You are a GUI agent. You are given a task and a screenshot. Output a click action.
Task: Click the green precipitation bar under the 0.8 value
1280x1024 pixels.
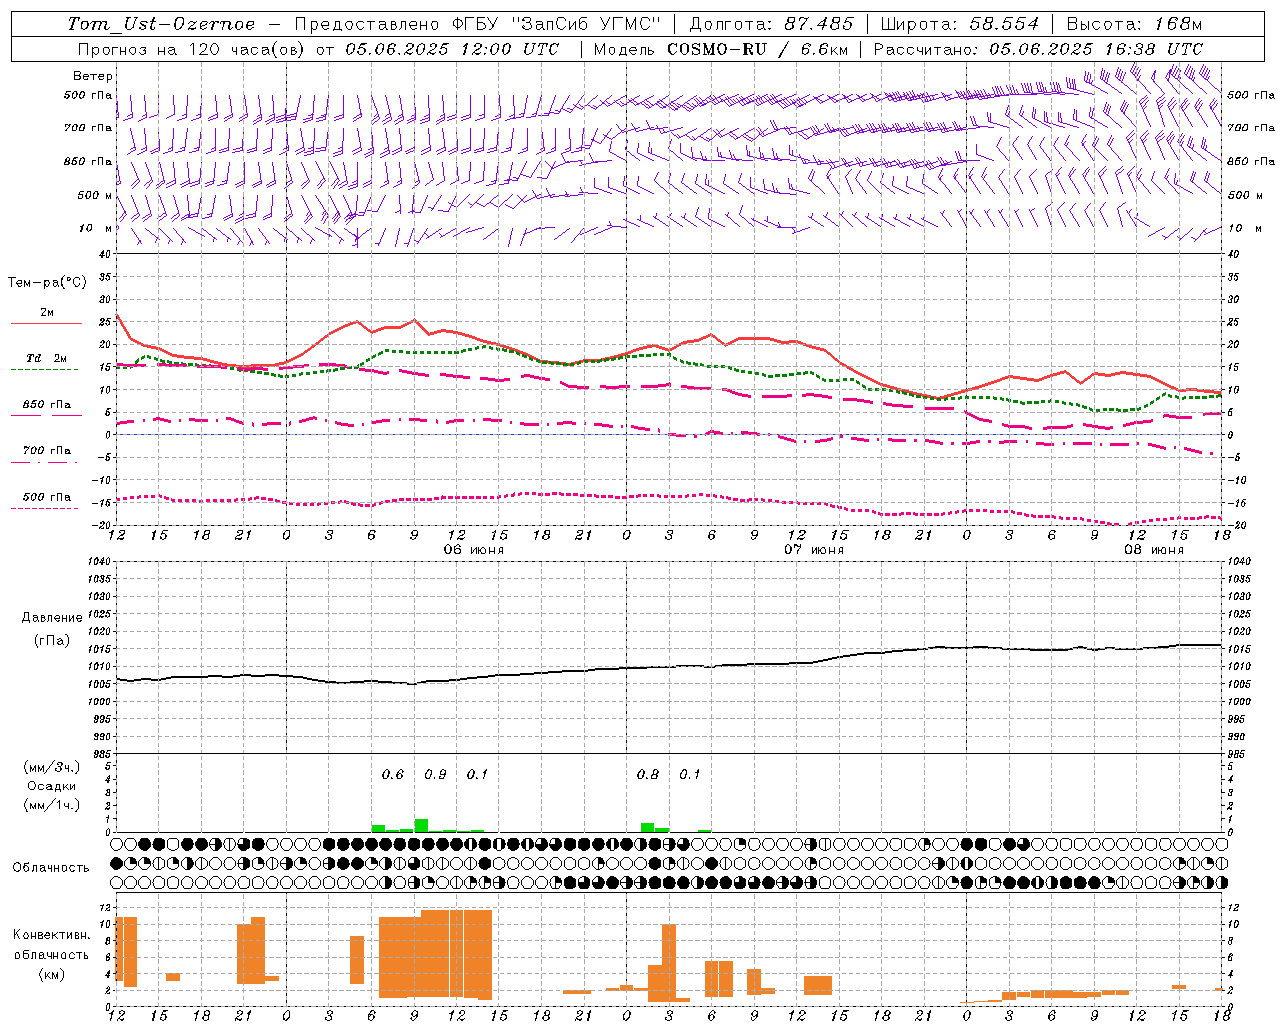point(647,827)
